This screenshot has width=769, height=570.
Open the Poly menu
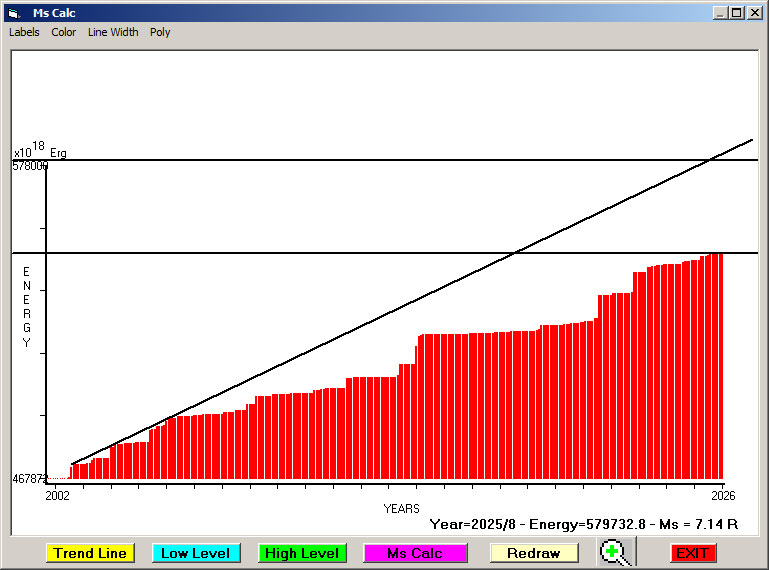coord(160,32)
